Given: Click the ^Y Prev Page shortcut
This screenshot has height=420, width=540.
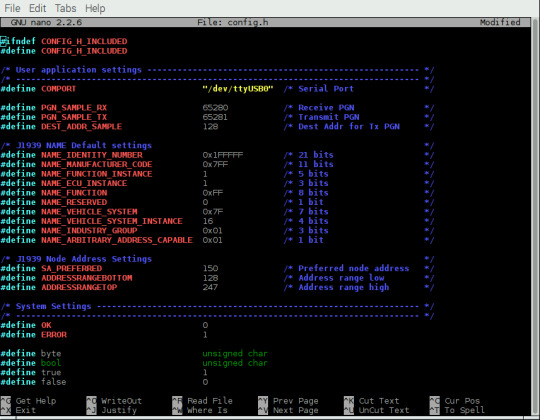Looking at the screenshot, I should pos(288,401).
